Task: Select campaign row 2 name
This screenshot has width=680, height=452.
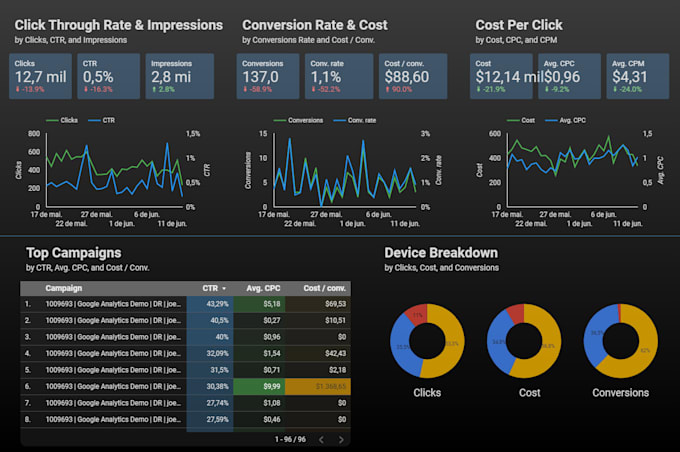Action: [x=113, y=321]
